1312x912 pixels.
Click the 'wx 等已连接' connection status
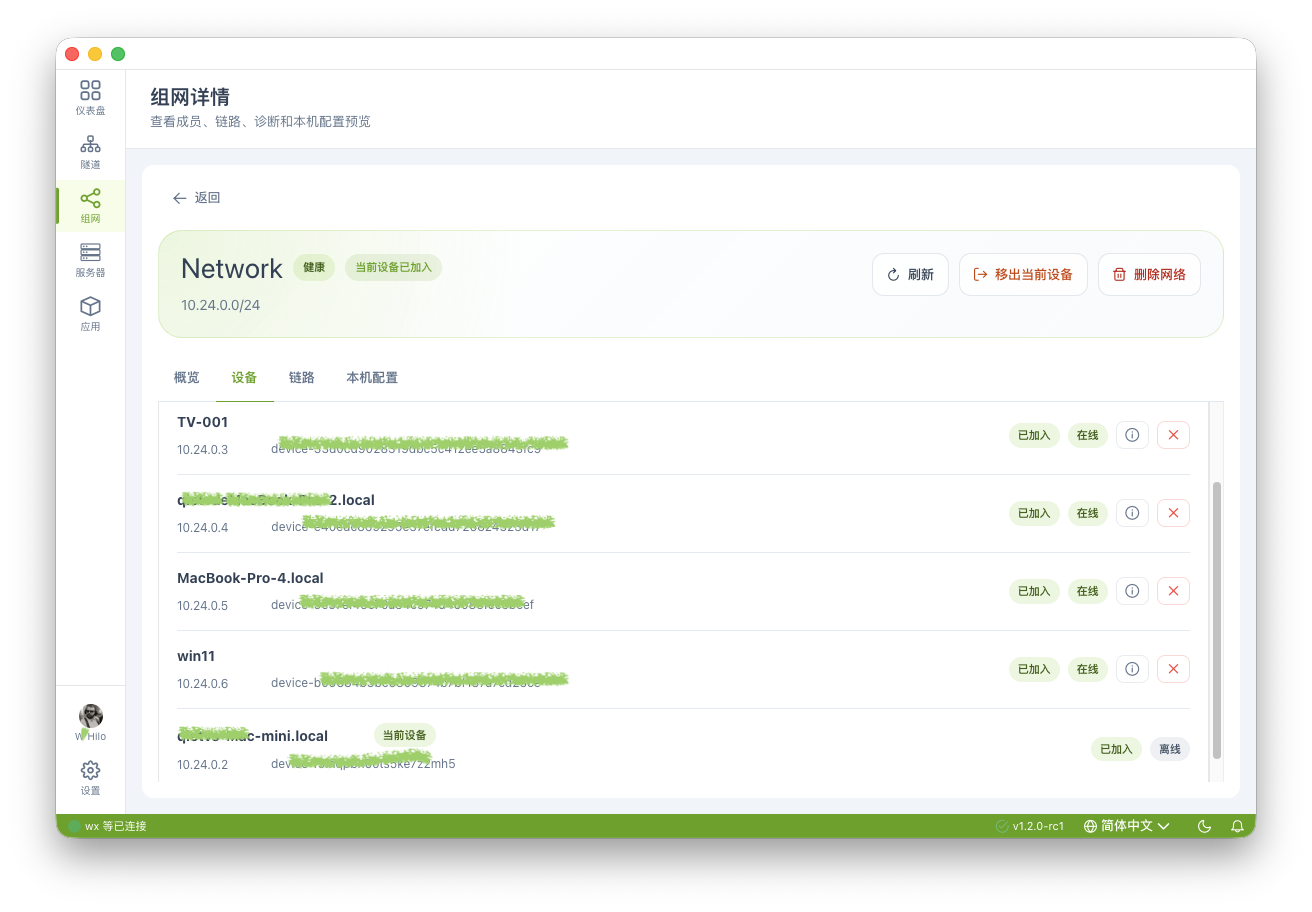coord(107,826)
